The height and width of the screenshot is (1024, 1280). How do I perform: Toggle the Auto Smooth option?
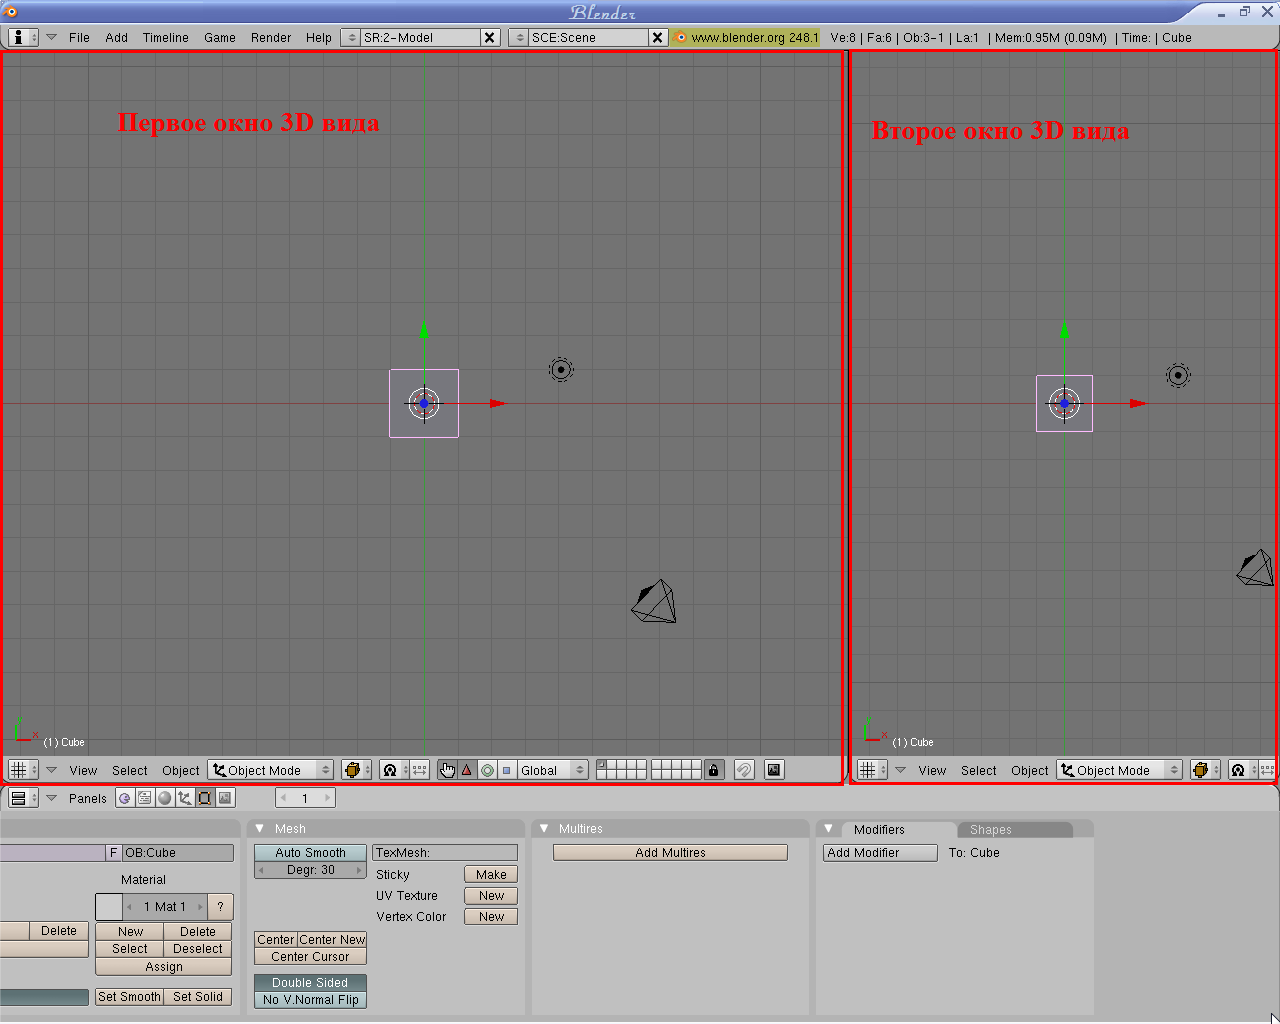[x=310, y=853]
